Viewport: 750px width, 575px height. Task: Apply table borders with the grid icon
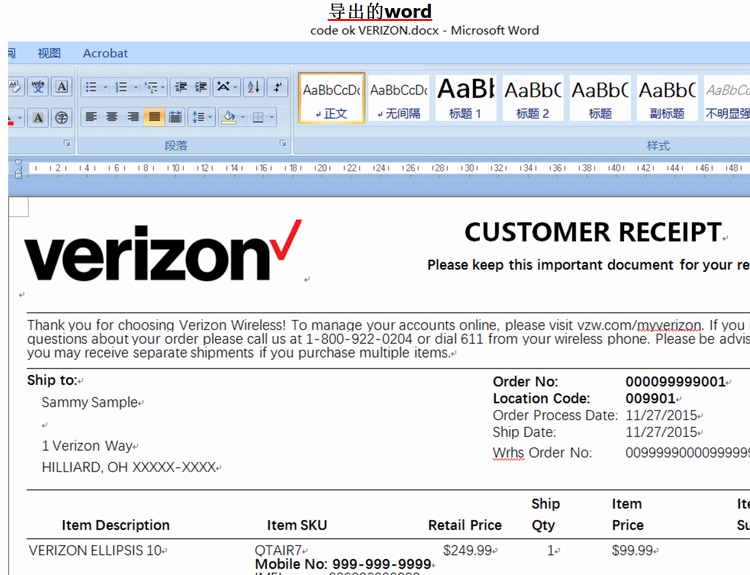tap(258, 117)
